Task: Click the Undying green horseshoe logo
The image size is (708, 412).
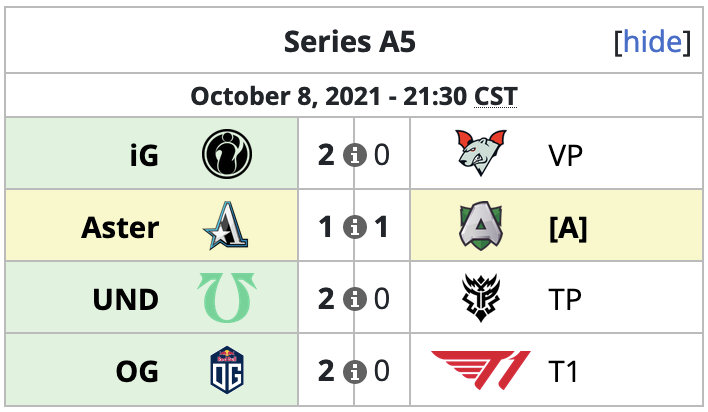Action: 227,297
